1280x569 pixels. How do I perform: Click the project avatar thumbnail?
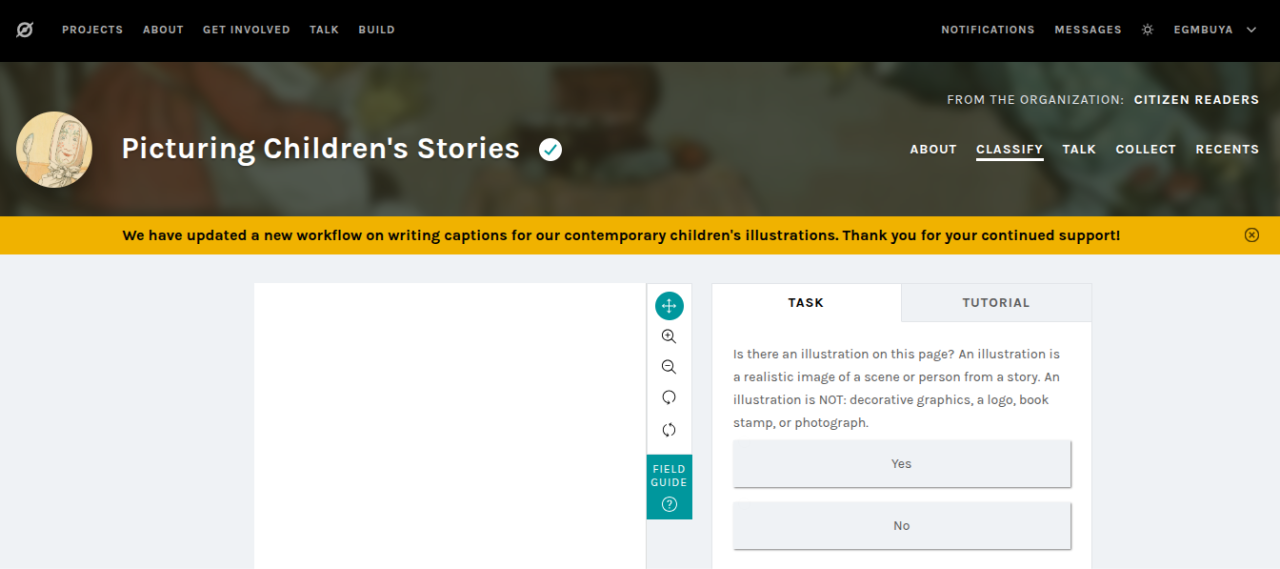pyautogui.click(x=54, y=149)
